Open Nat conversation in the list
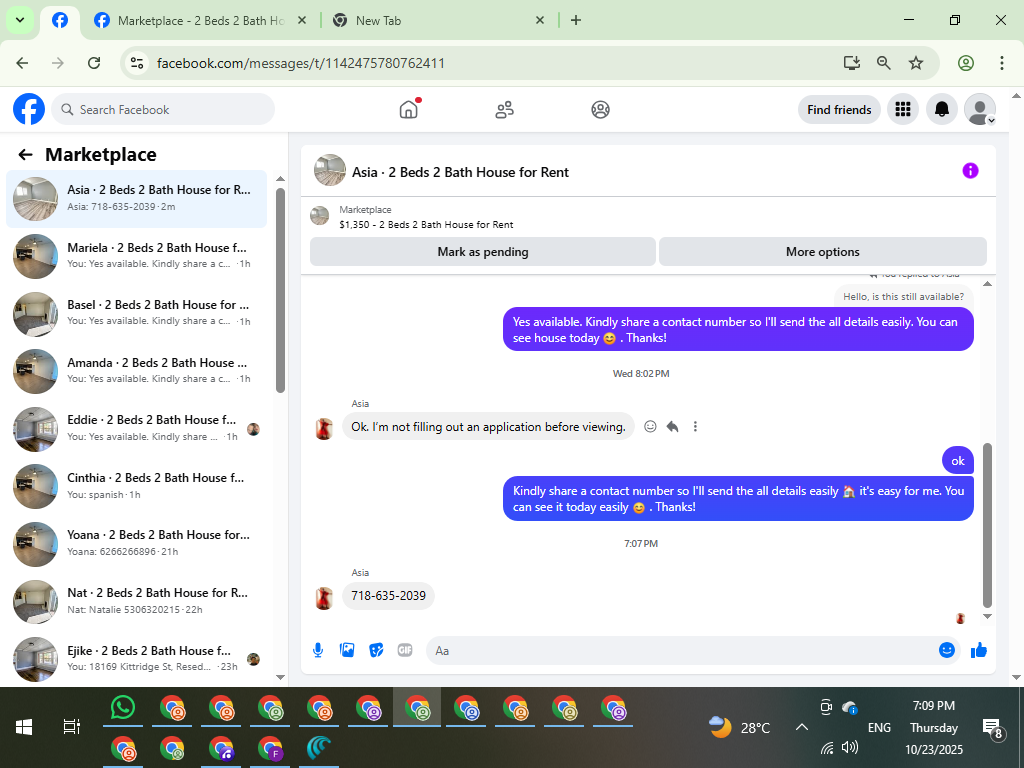This screenshot has height=768, width=1024. tap(136, 601)
